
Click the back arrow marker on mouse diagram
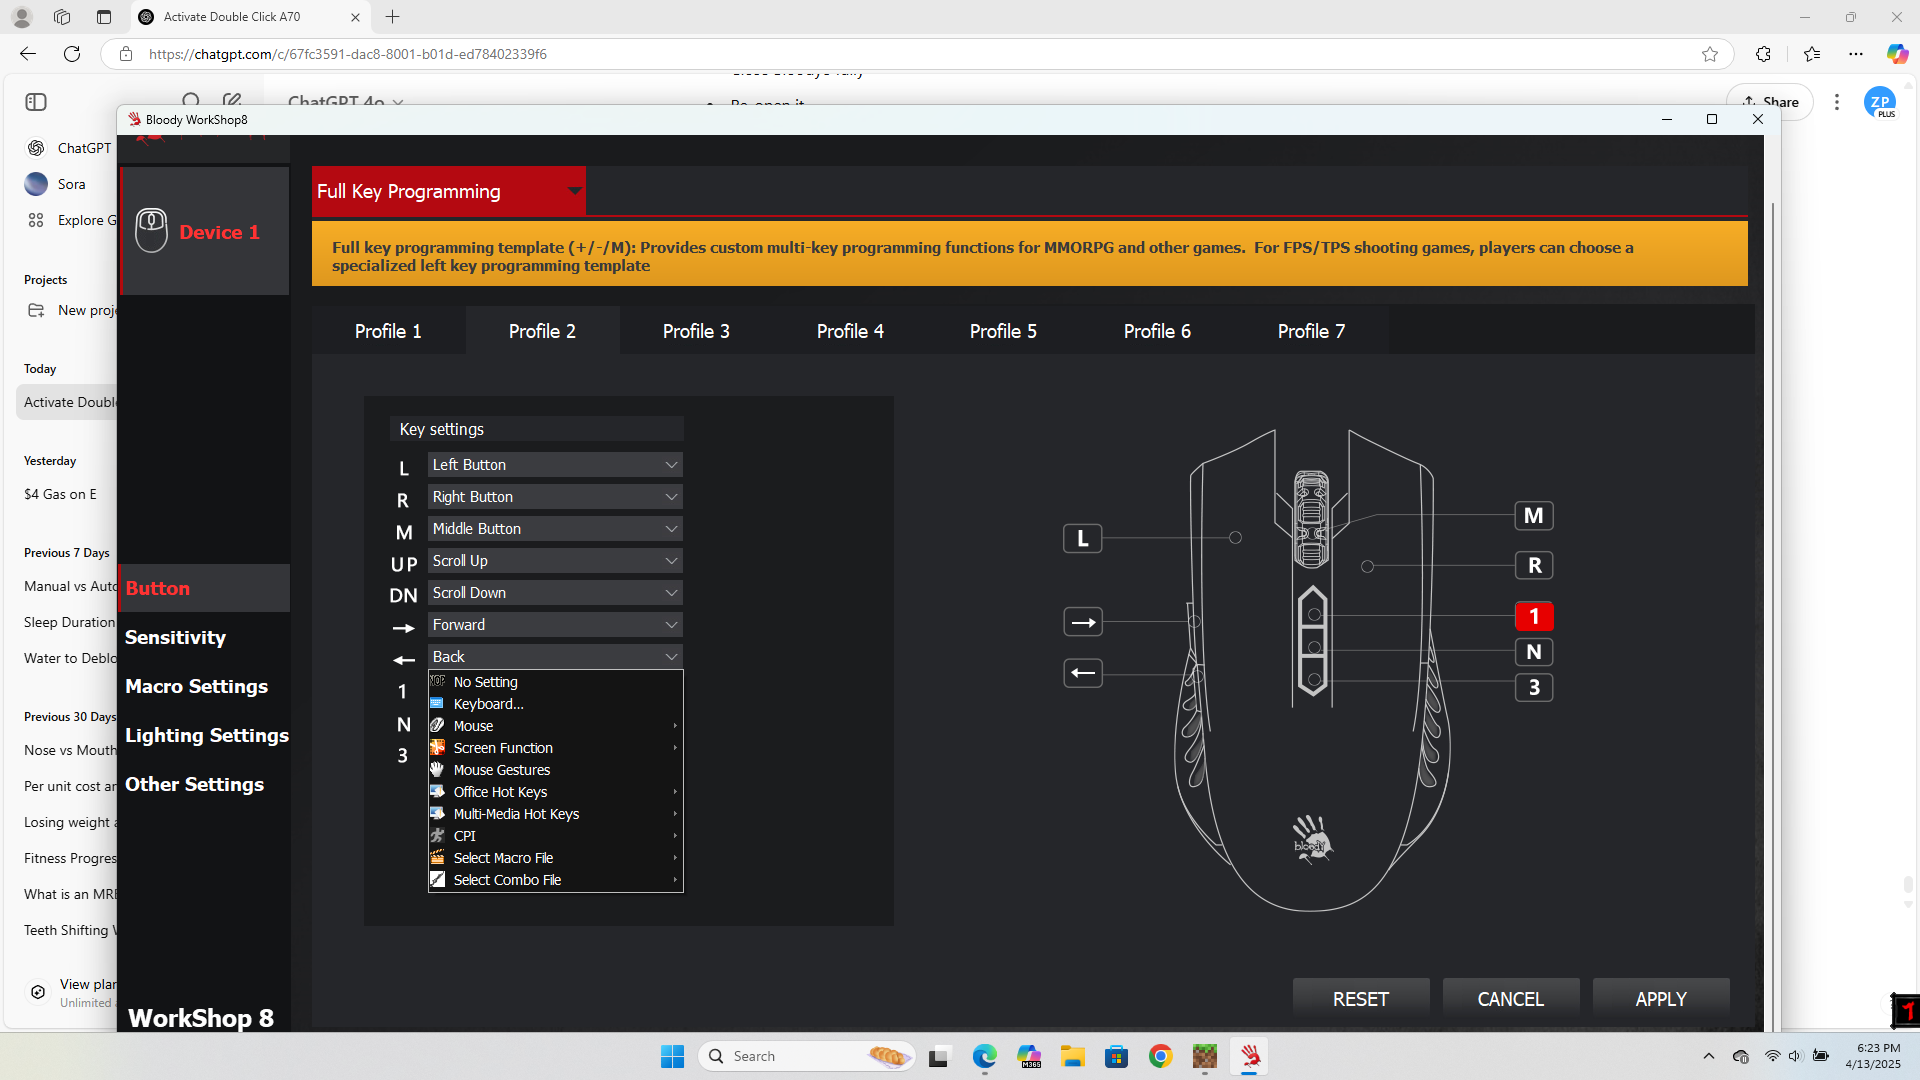click(x=1082, y=673)
